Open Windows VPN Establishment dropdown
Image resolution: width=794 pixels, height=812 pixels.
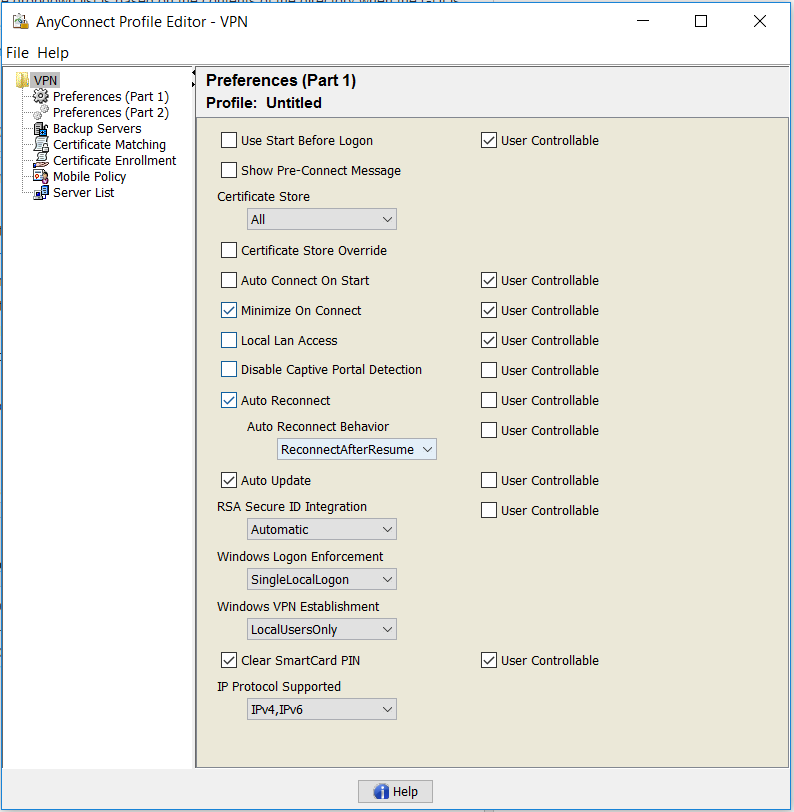(322, 629)
